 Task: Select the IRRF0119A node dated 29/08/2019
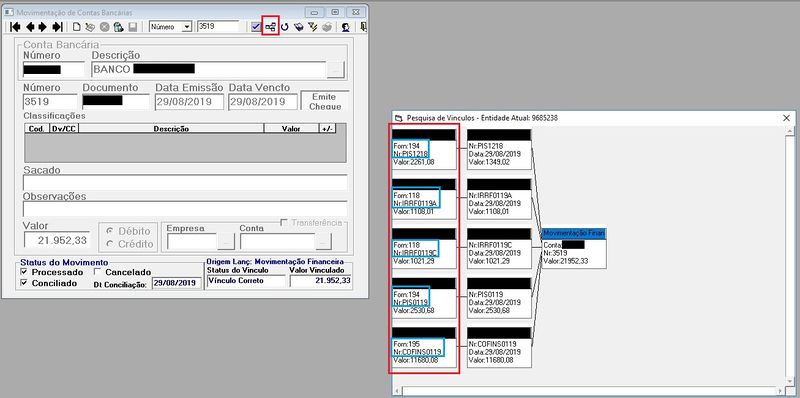(x=499, y=199)
